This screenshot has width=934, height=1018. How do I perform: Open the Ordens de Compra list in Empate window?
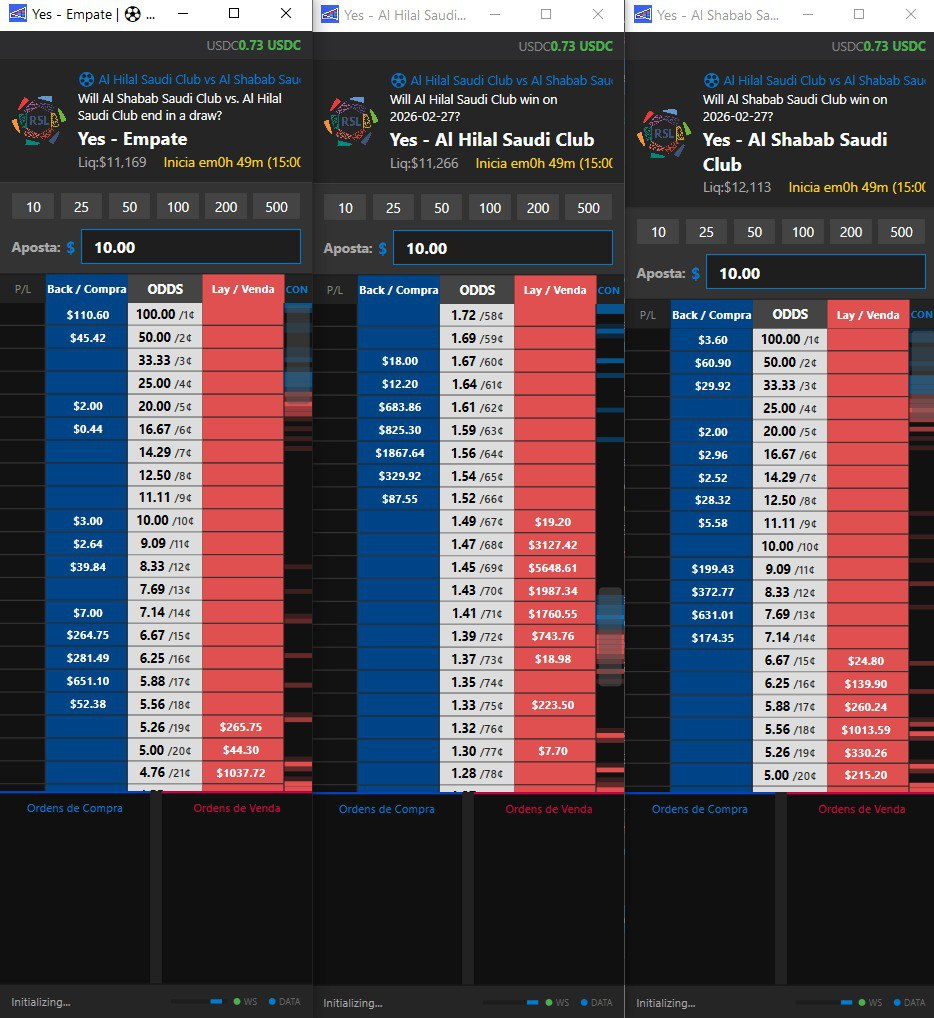click(x=75, y=808)
